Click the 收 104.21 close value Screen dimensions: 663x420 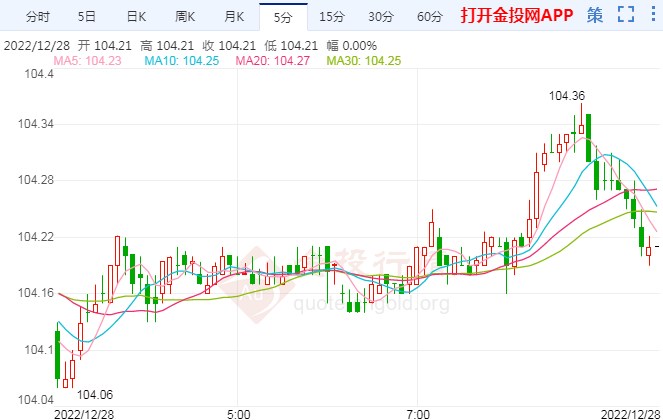coord(229,46)
